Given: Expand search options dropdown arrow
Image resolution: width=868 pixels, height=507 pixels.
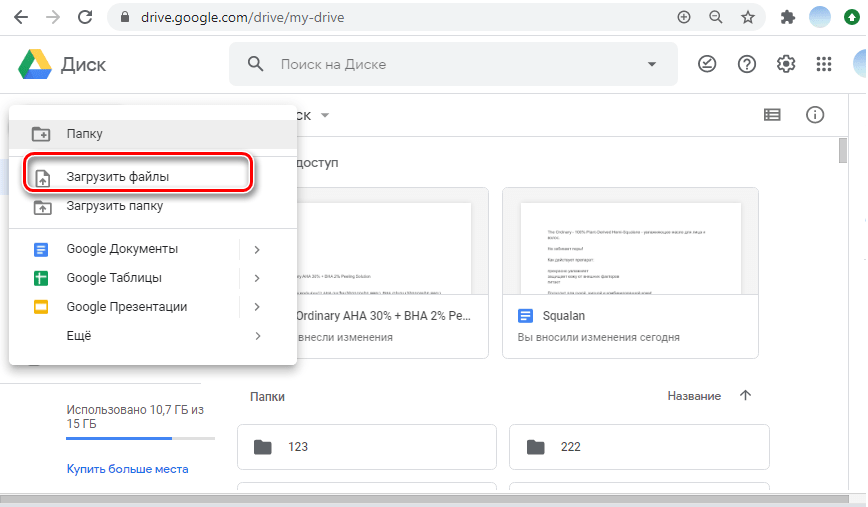Looking at the screenshot, I should pos(652,64).
